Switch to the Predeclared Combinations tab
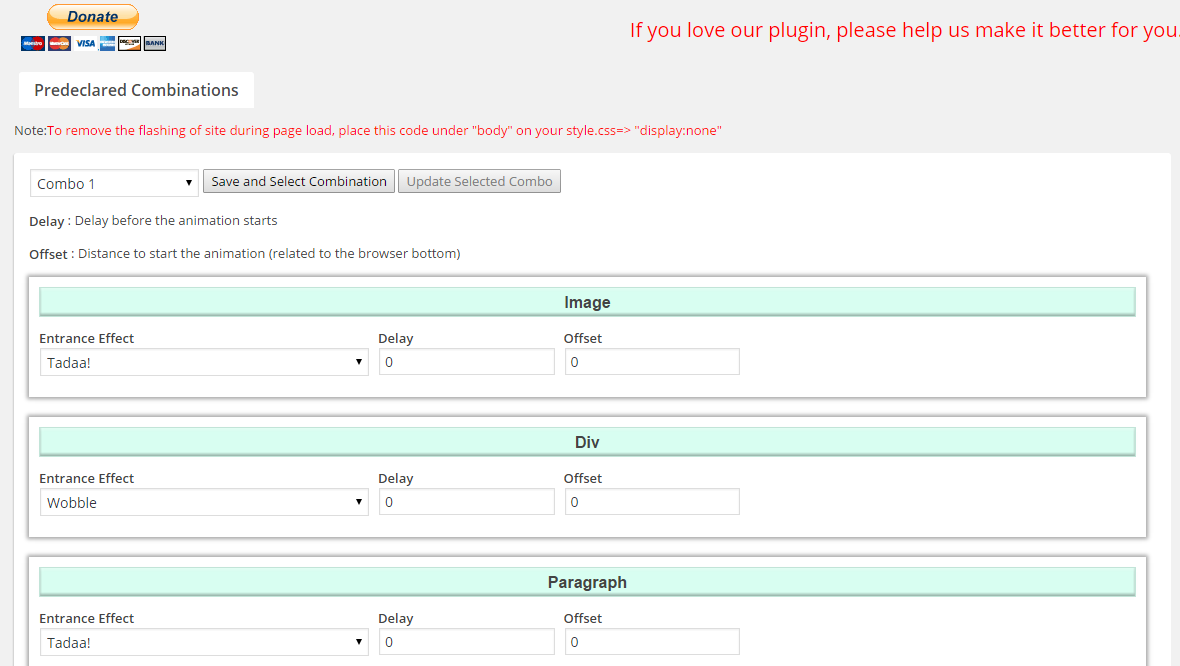 136,90
